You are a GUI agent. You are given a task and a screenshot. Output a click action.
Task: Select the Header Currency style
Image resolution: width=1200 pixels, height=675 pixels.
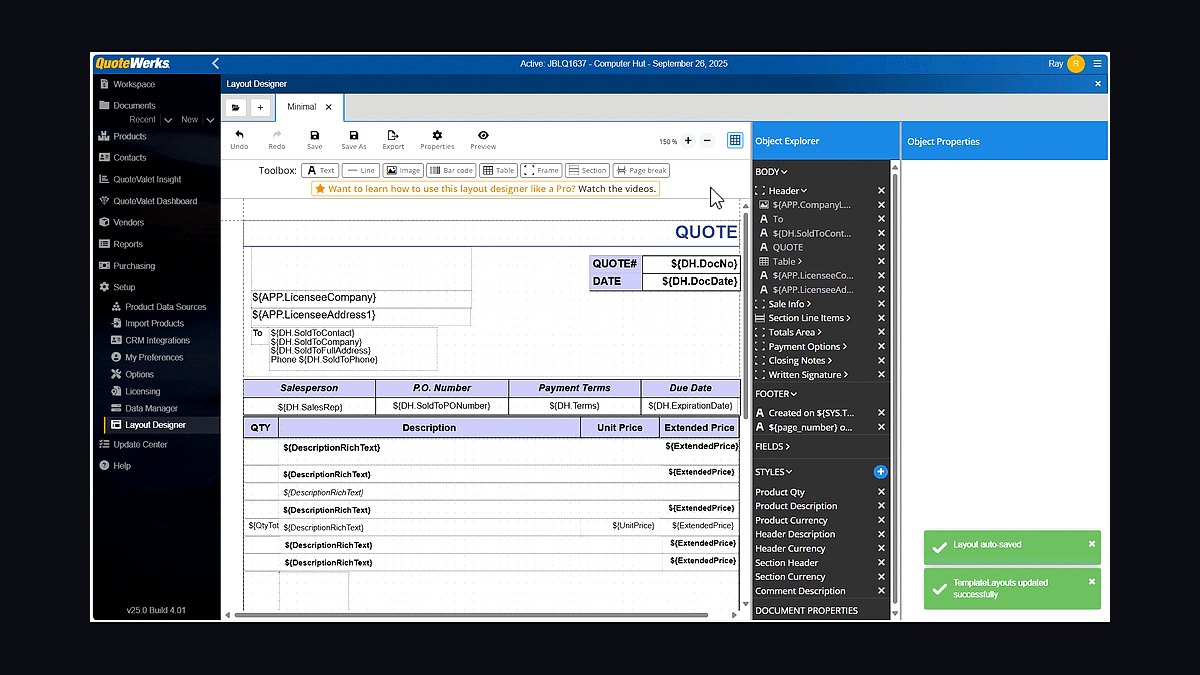790,548
